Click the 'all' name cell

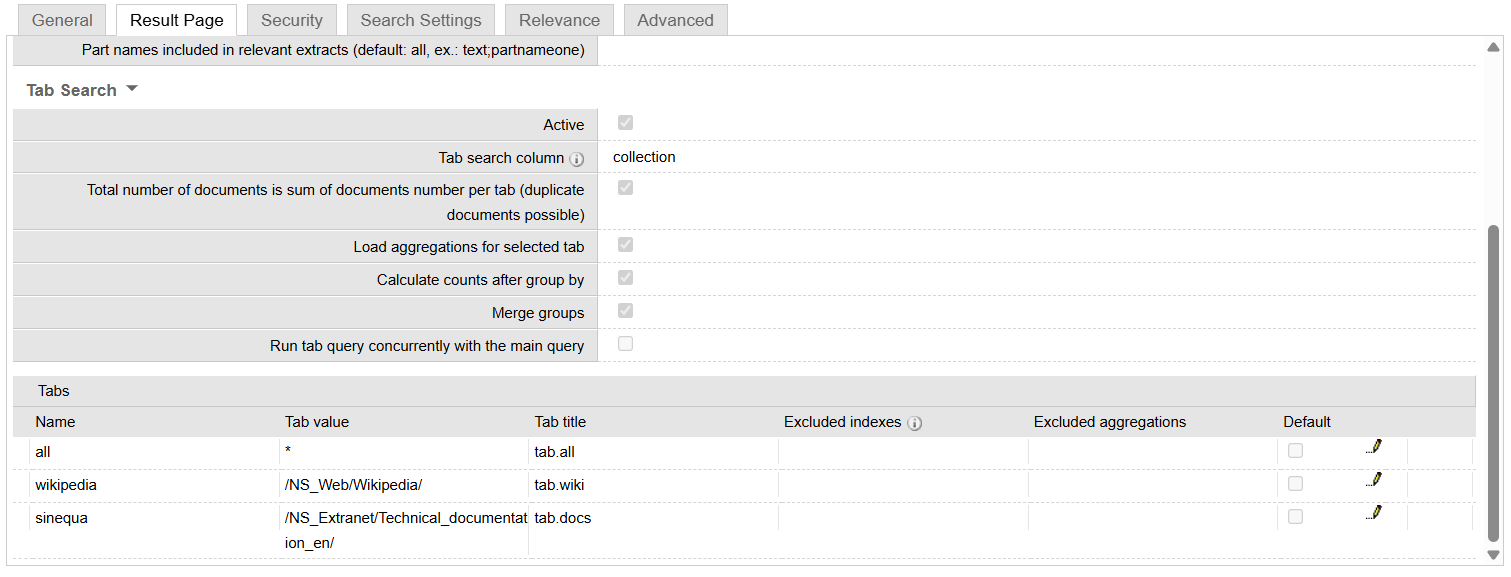point(154,452)
